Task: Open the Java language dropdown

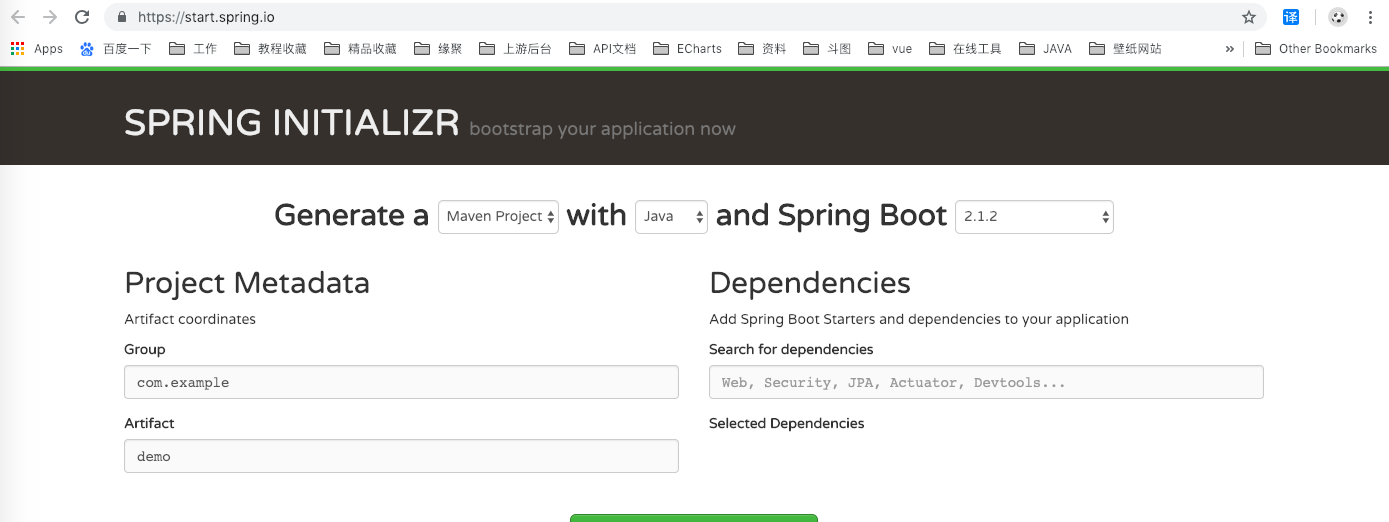Action: 671,217
